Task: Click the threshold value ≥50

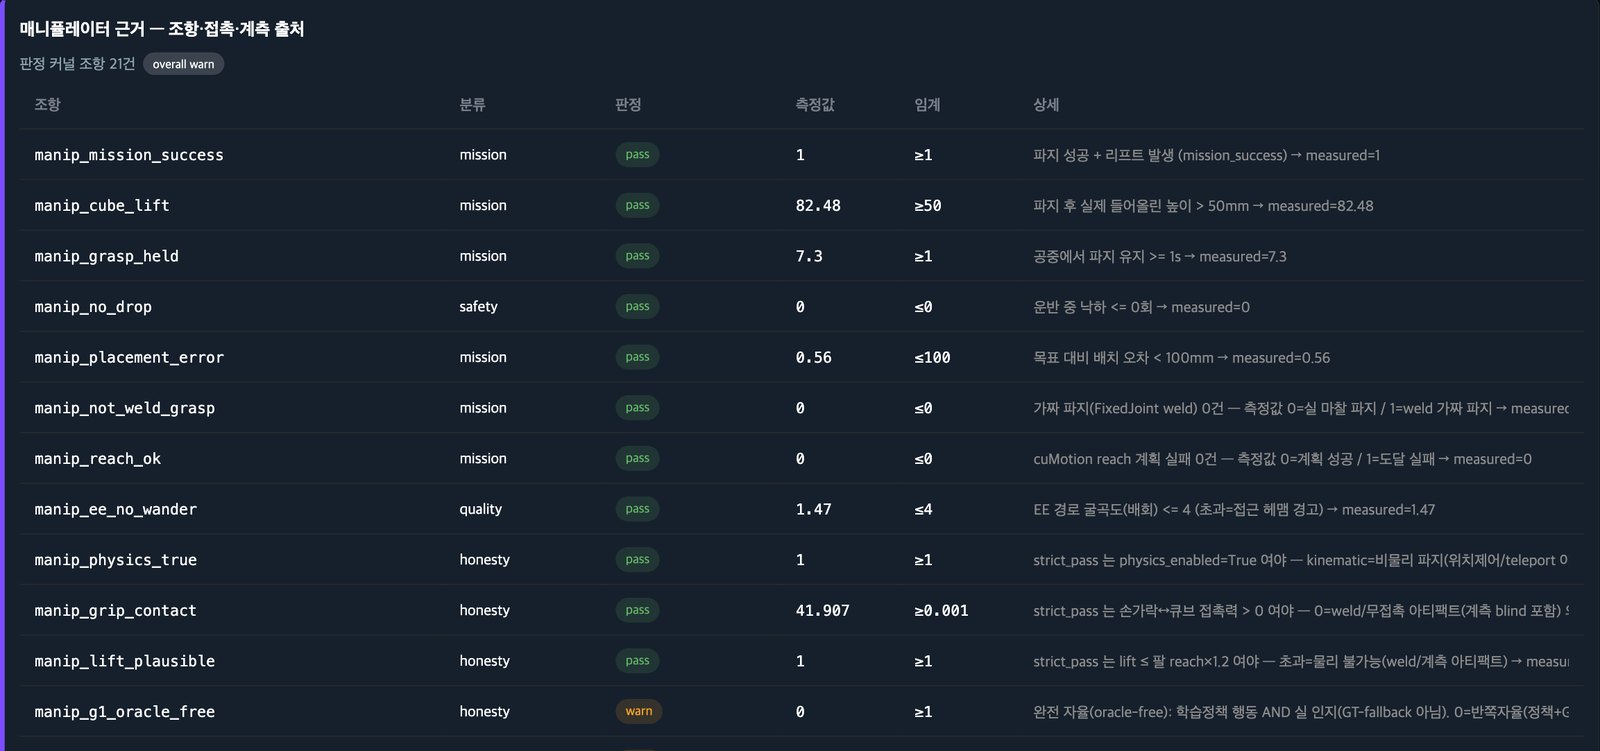Action: click(x=928, y=205)
